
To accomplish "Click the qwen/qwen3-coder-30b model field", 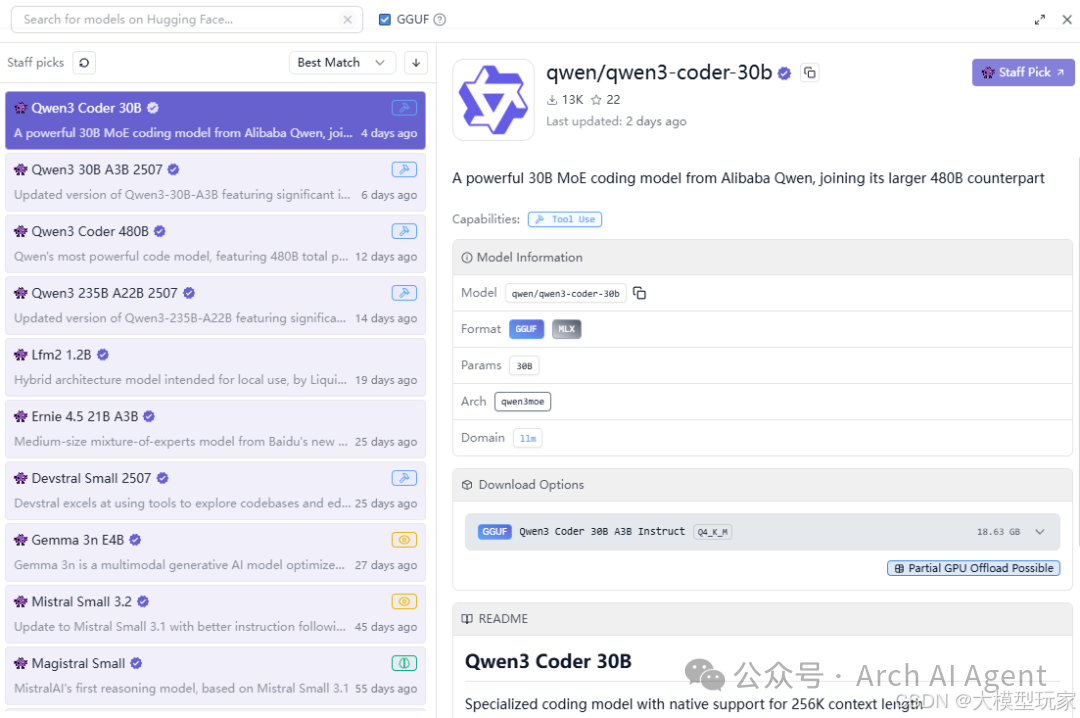I will coord(565,294).
